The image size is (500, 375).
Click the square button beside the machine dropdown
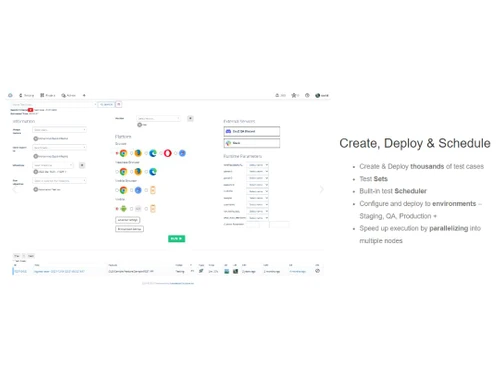[190, 118]
